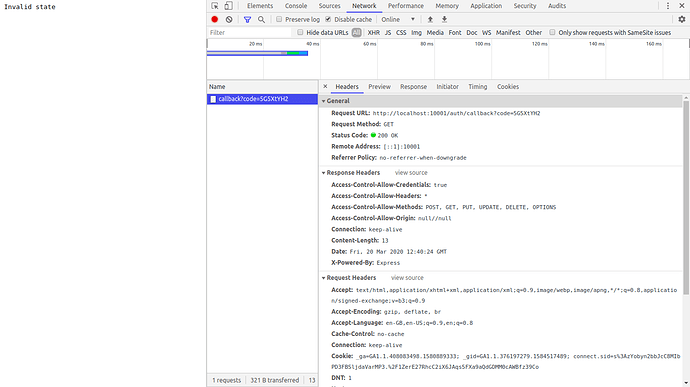Show the Timing detail tab

pyautogui.click(x=477, y=87)
